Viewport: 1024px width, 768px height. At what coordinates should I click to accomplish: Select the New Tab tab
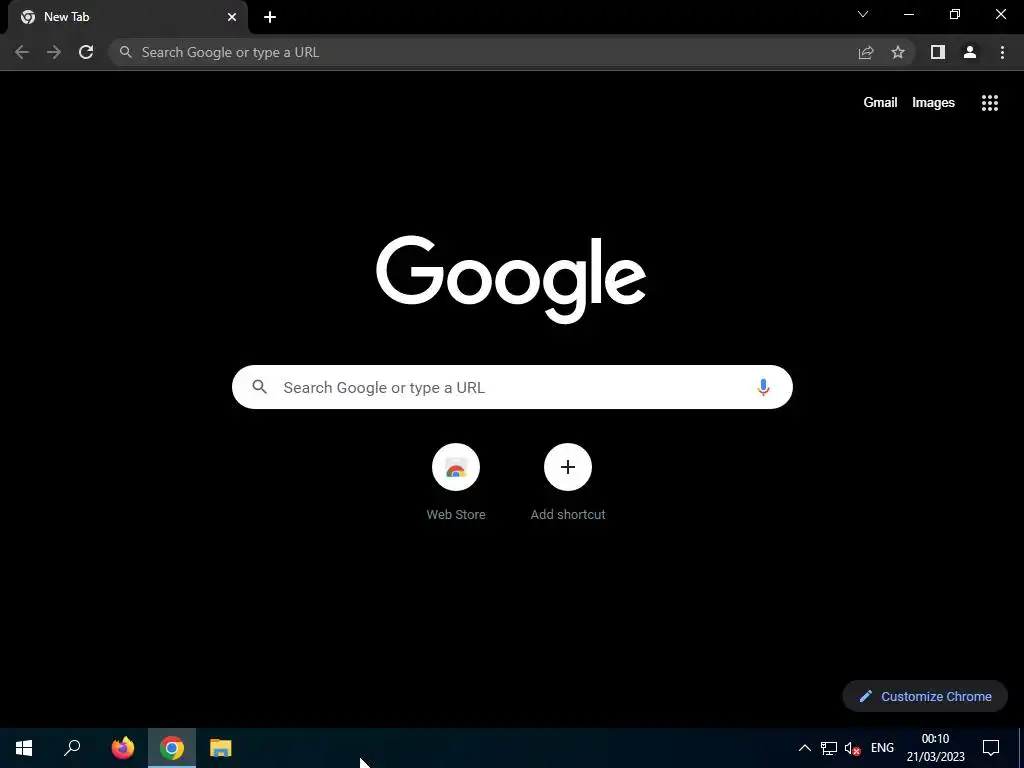[x=128, y=17]
